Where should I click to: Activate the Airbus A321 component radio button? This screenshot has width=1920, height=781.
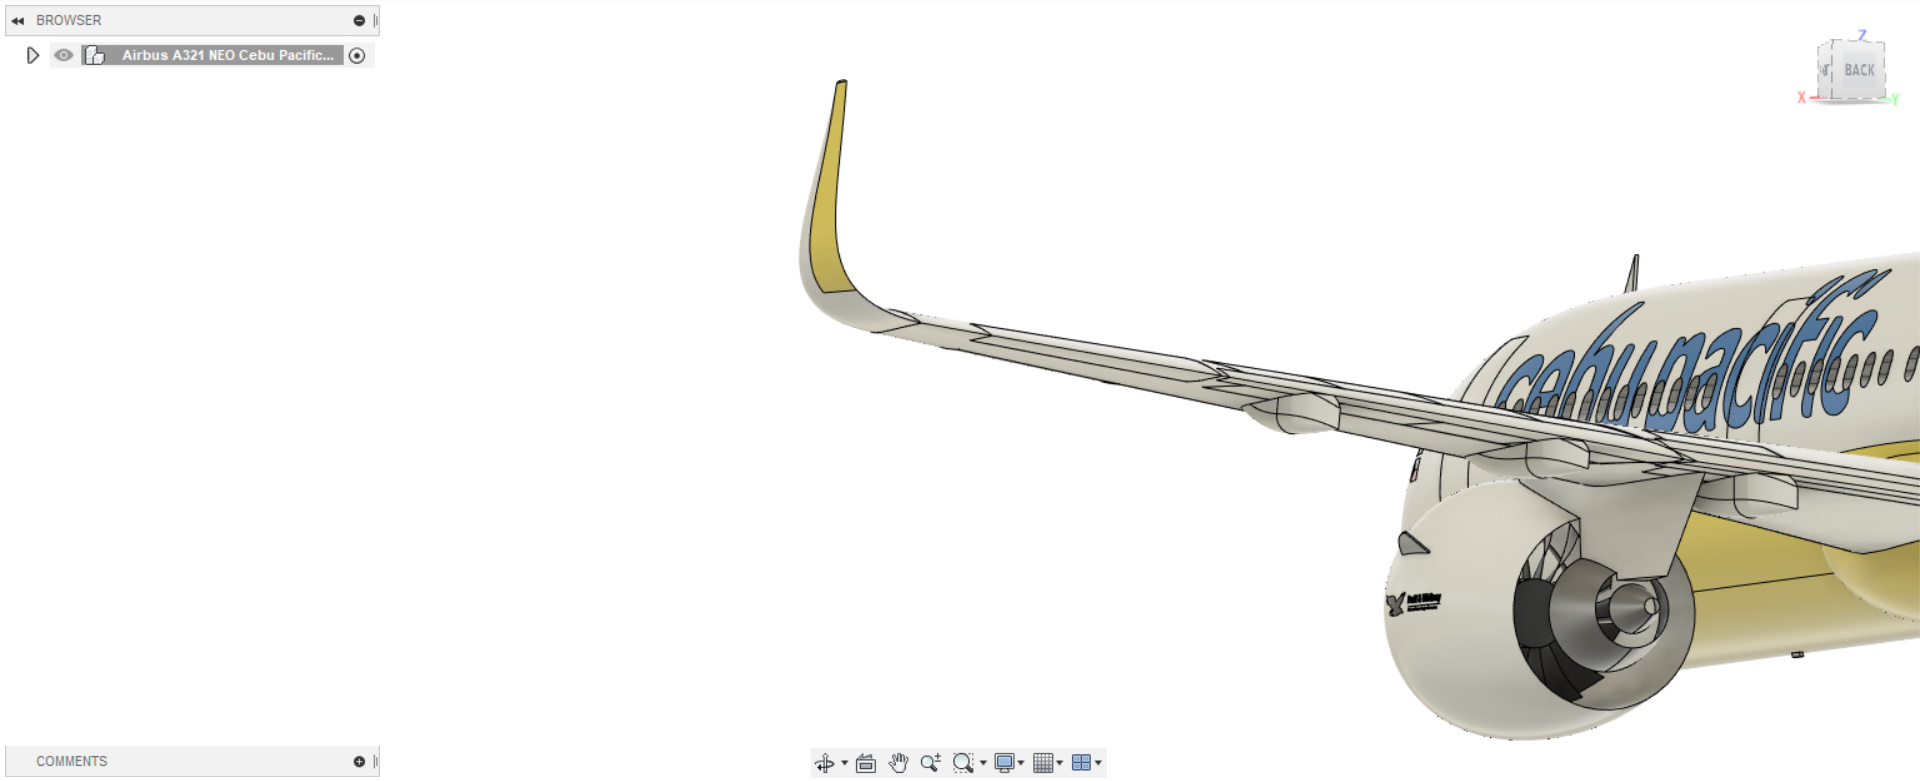point(357,56)
